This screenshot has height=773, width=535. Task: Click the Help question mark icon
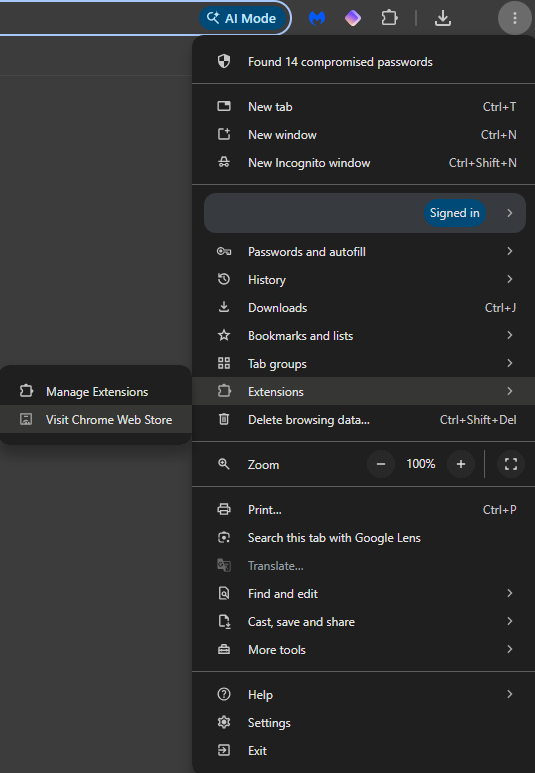[x=224, y=694]
